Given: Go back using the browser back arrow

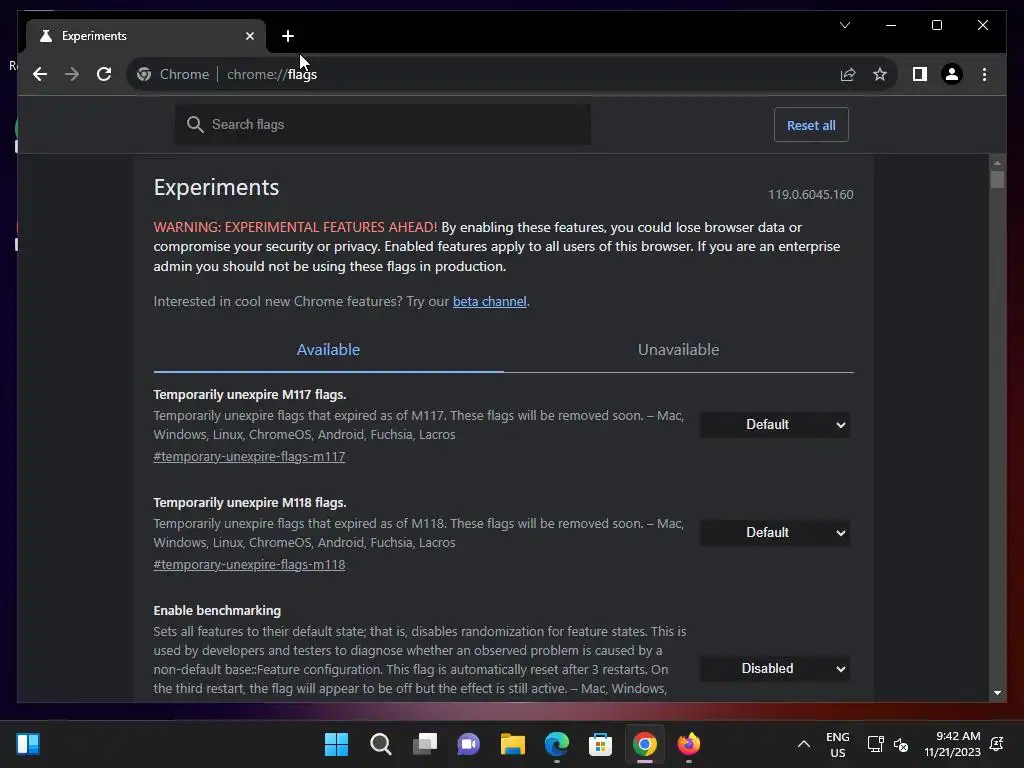Looking at the screenshot, I should pyautogui.click(x=40, y=74).
